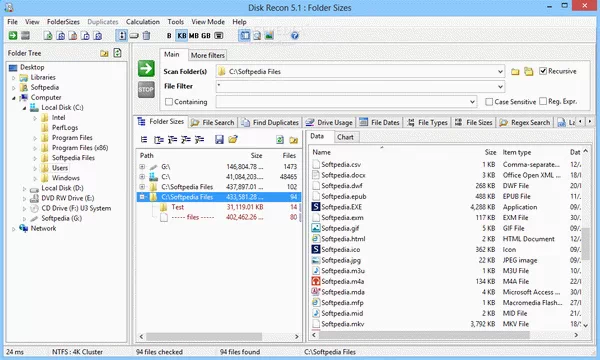Select Softpedia.EXE in the file list
Viewport: 600px width, 360px height.
click(x=341, y=207)
